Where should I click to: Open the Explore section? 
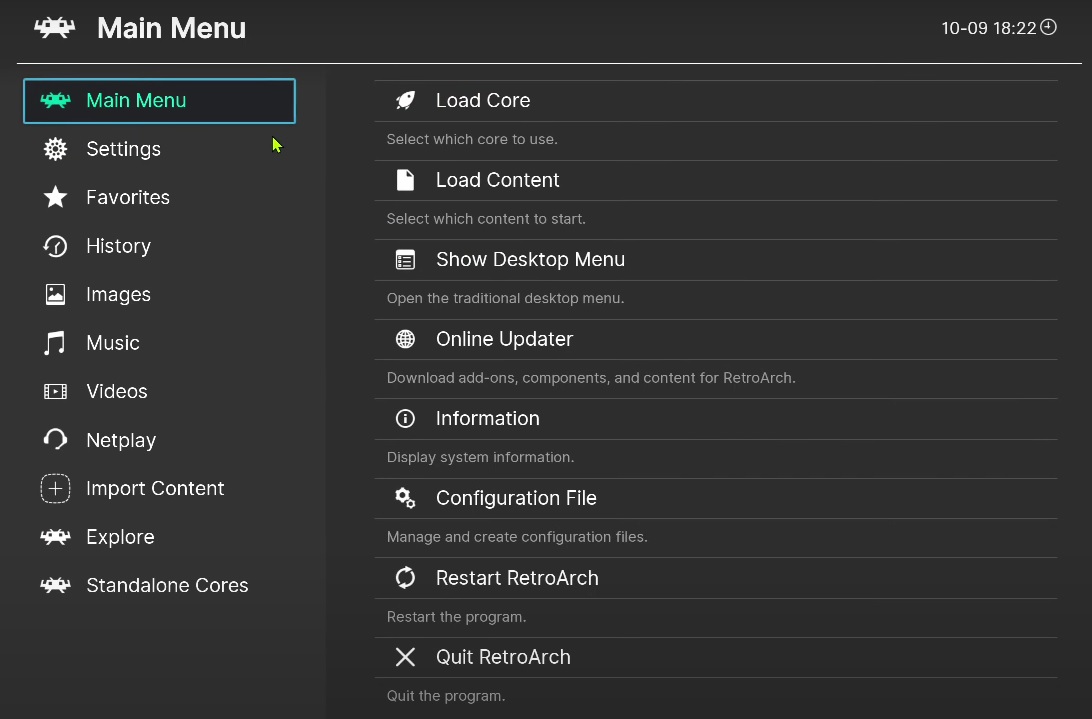point(120,537)
